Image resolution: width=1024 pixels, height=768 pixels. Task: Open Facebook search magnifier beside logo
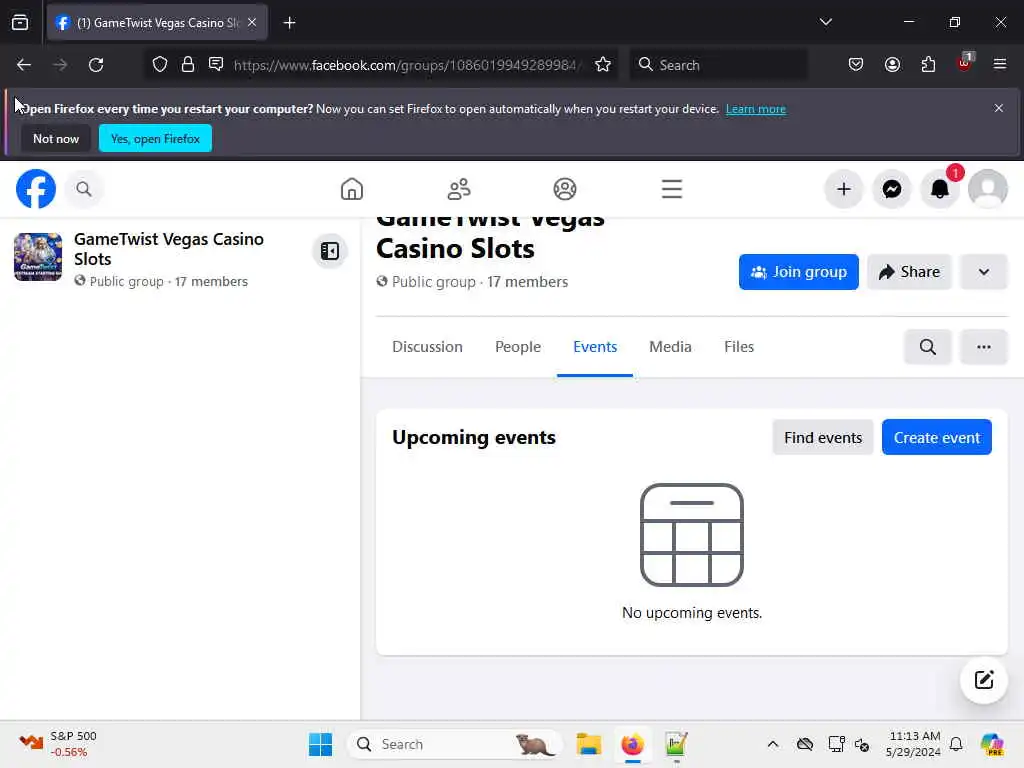coord(84,189)
